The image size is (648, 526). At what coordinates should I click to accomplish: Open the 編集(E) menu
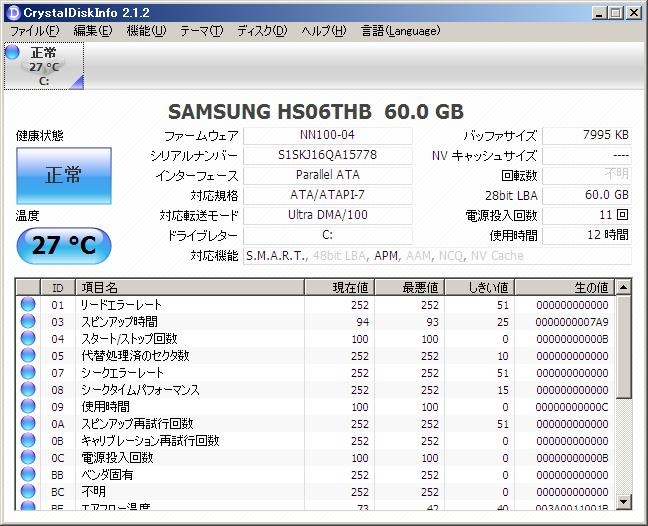point(93,31)
